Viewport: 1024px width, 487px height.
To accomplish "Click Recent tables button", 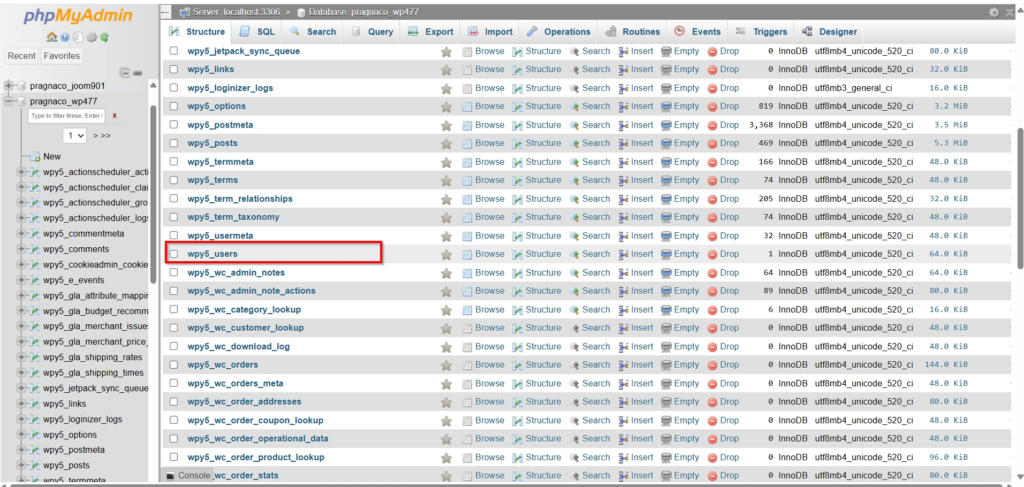I will (22, 56).
